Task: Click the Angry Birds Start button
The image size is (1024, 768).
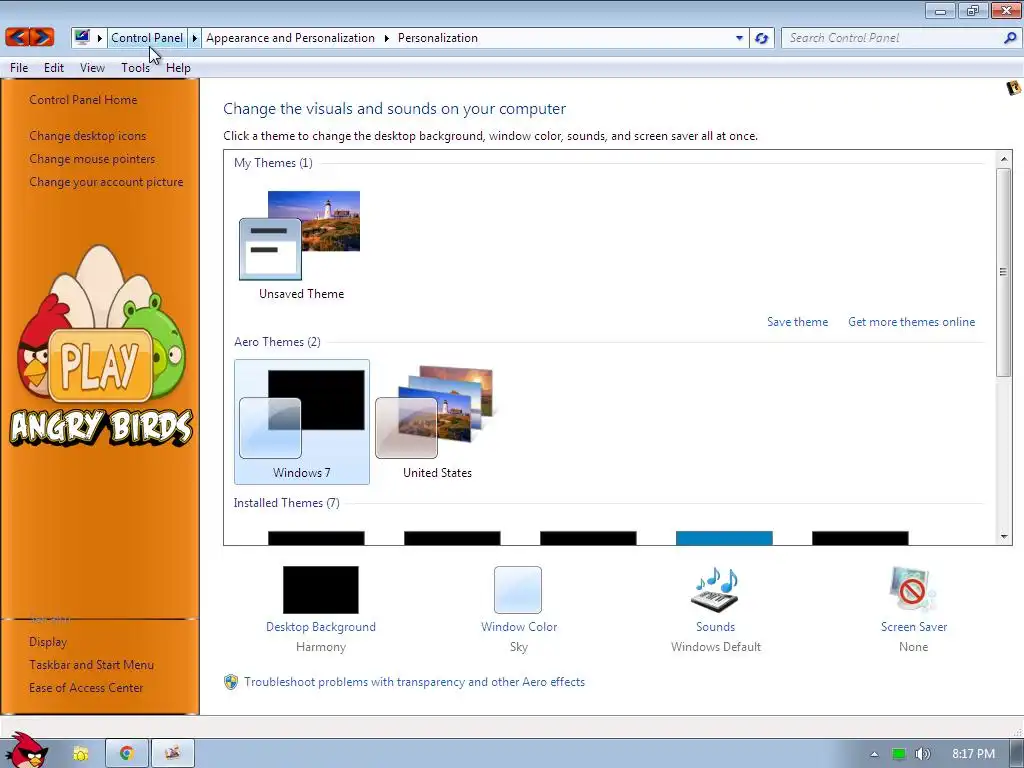Action: (x=26, y=751)
